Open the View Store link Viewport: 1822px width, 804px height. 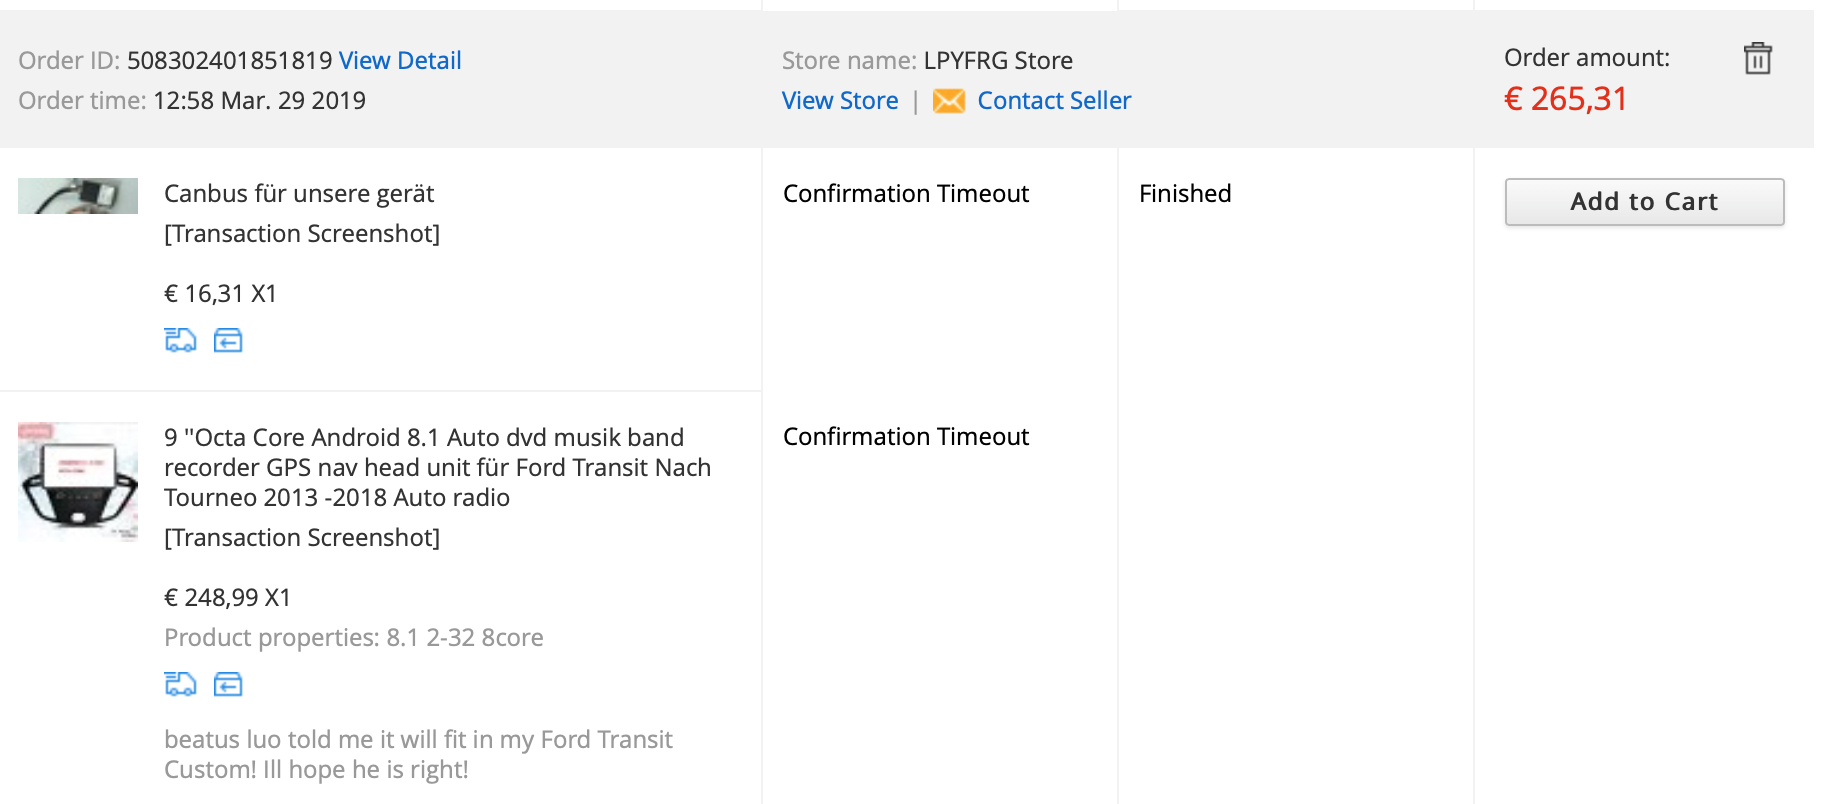pos(840,100)
